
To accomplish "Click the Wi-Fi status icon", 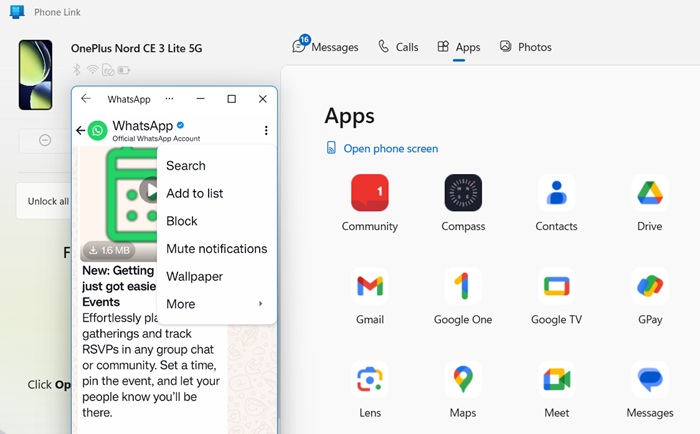I will 92,70.
